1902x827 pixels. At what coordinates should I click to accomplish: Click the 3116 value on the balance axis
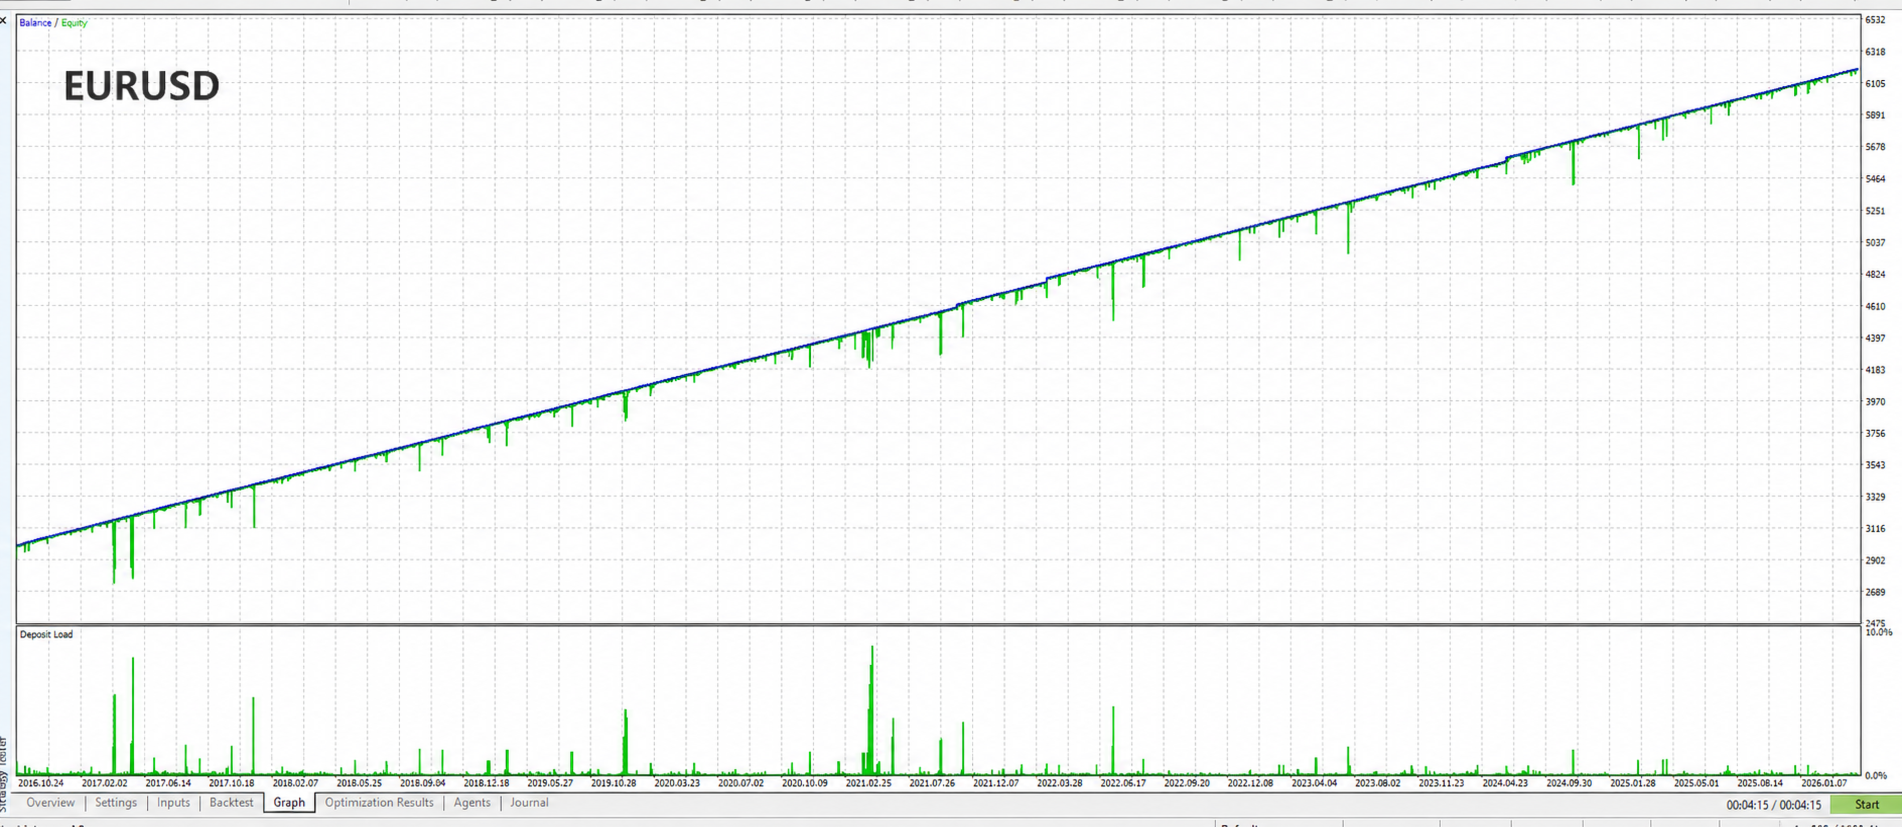click(x=1875, y=529)
